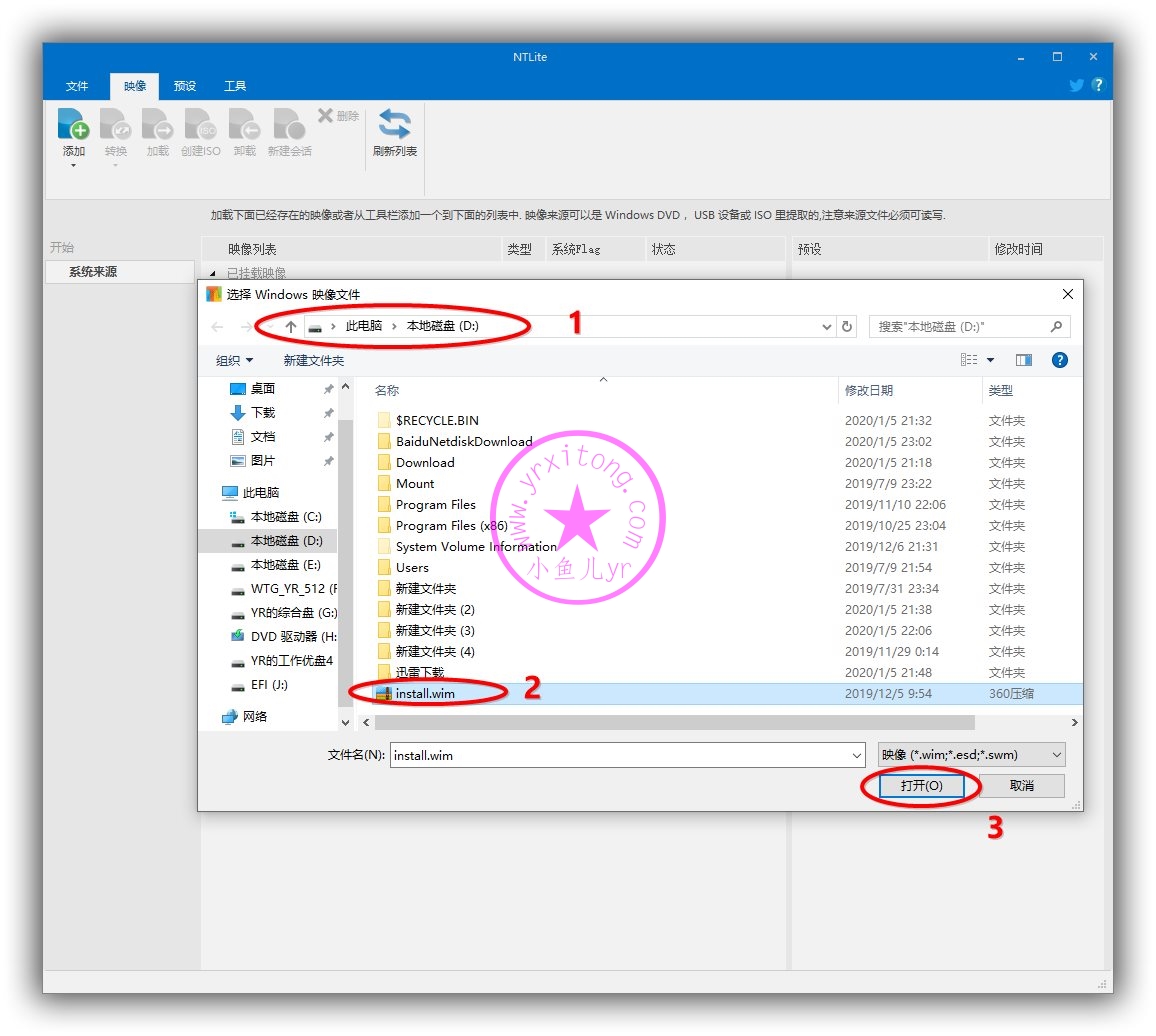The width and height of the screenshot is (1156, 1036).
Task: Click the NTLite help question icon
Action: 1098,85
